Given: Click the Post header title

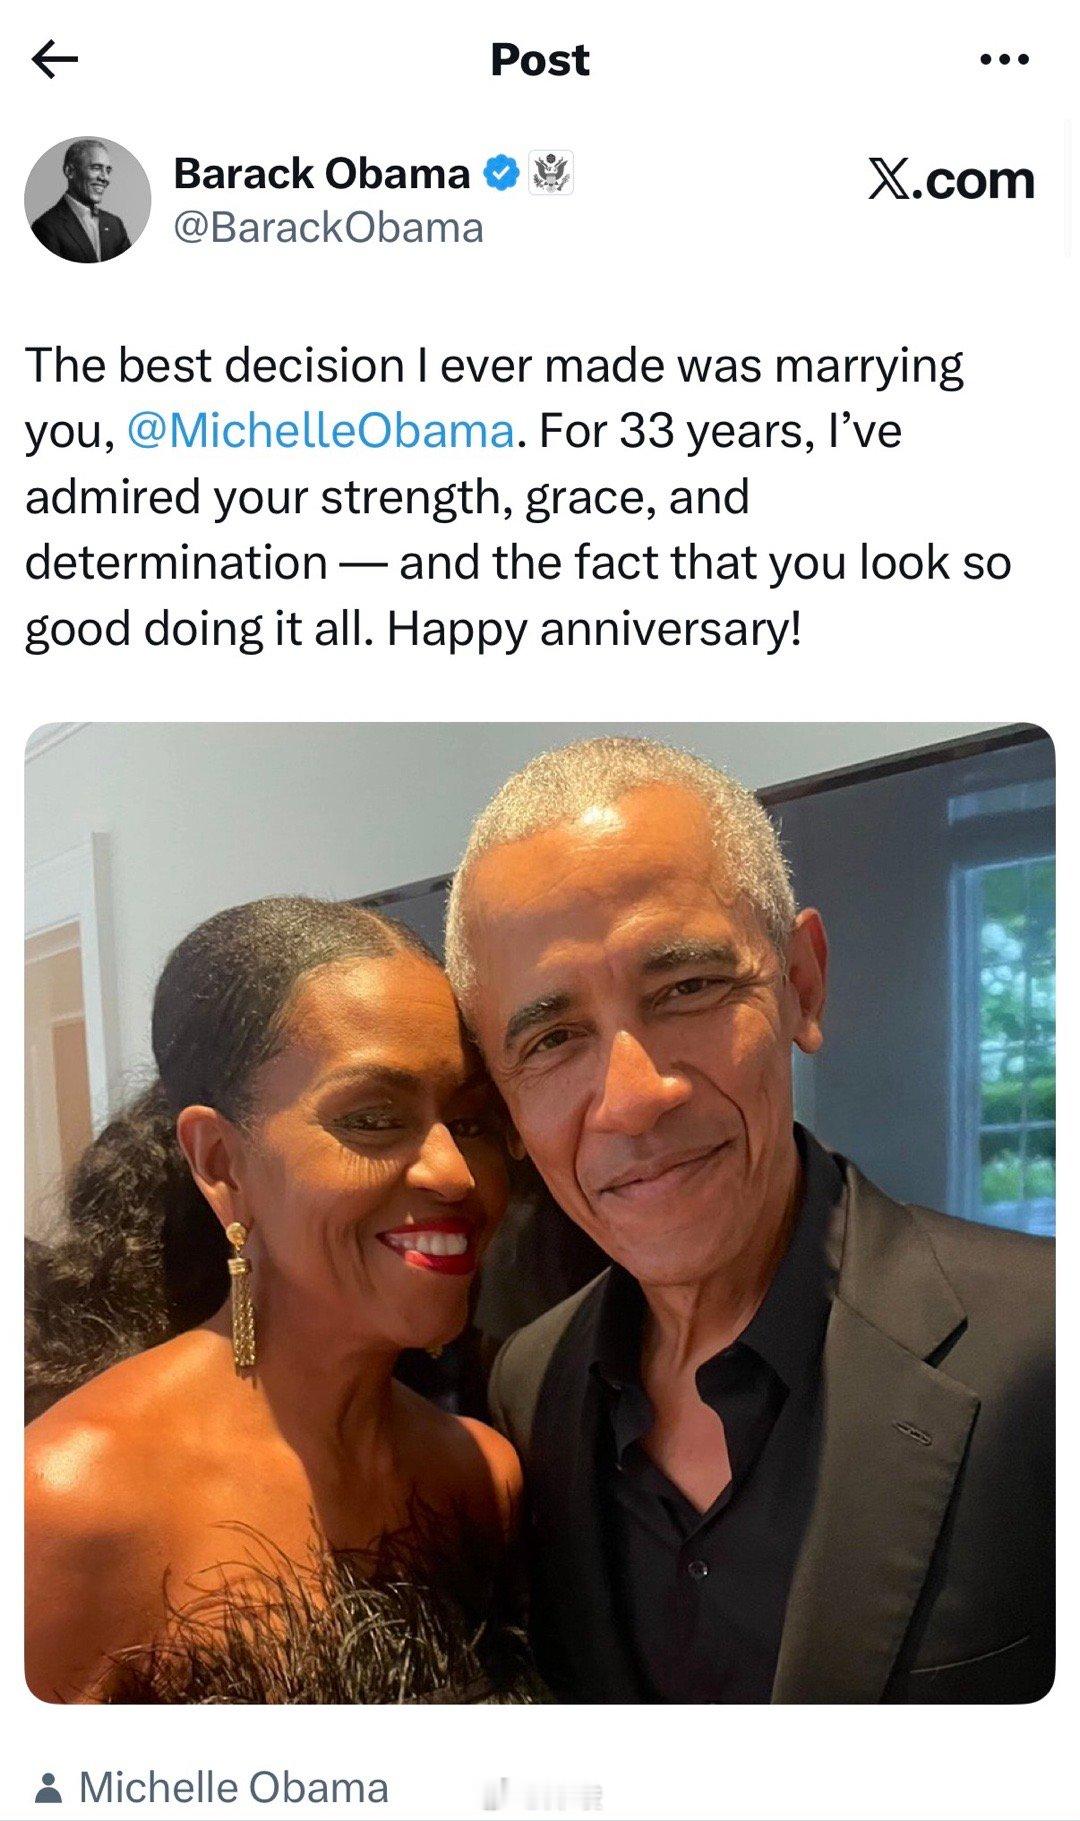Looking at the screenshot, I should [x=540, y=61].
